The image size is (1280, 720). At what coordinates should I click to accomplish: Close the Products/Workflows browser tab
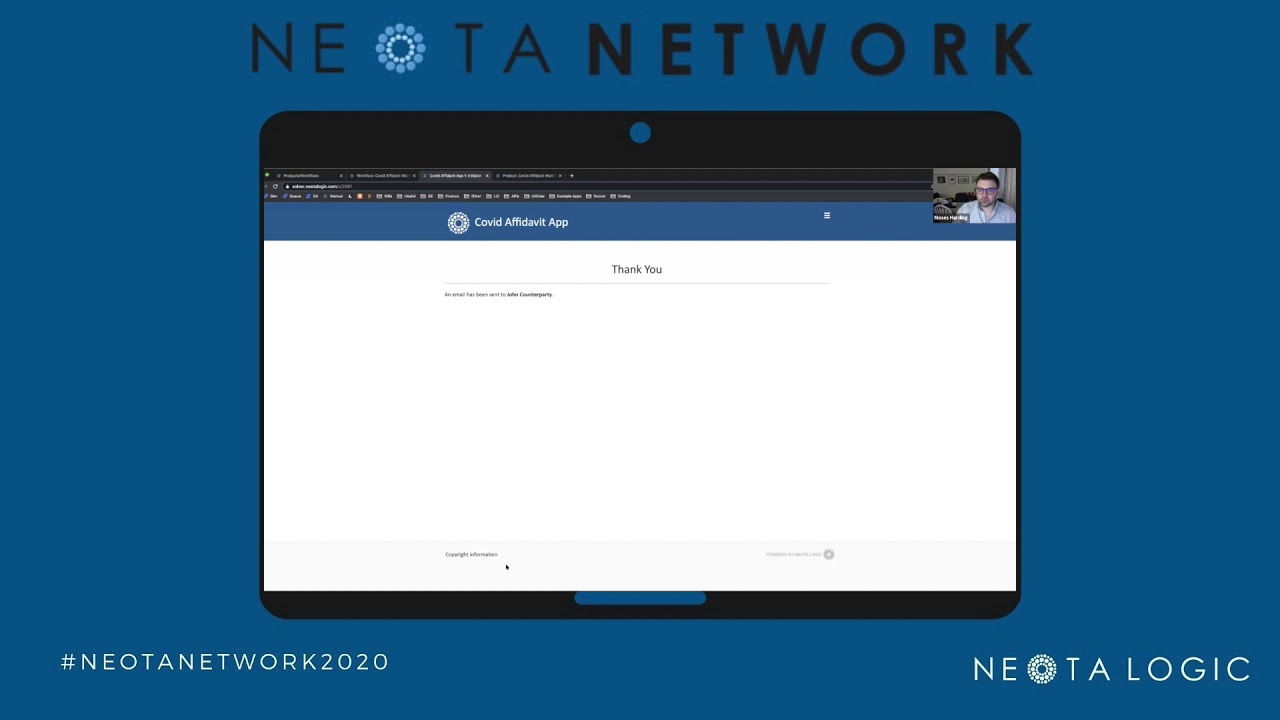coord(341,175)
